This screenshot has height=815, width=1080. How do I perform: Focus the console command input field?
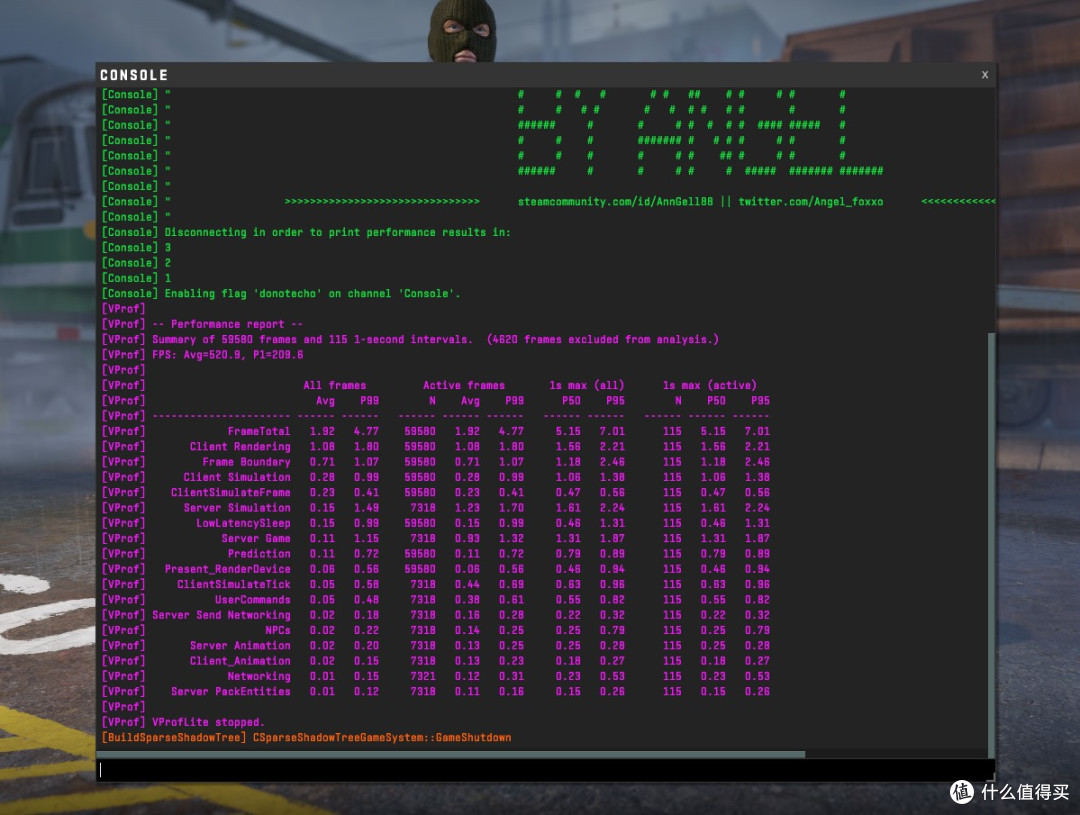coord(545,770)
